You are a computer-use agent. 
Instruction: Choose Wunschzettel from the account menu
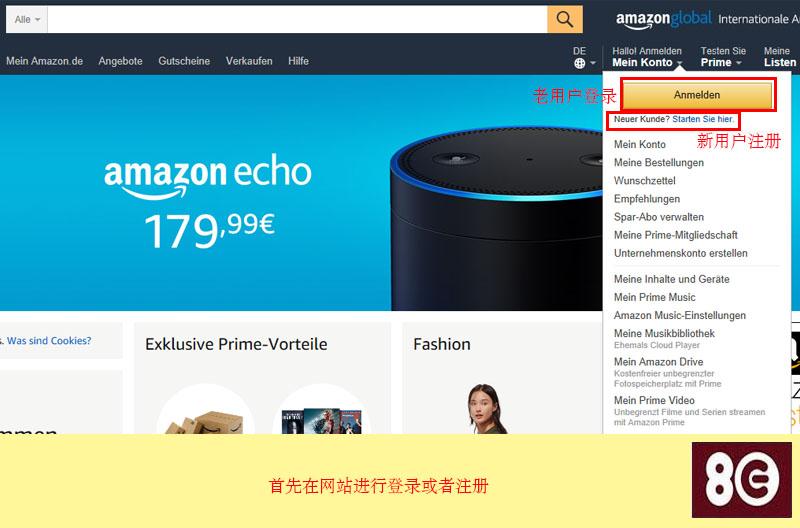click(644, 181)
